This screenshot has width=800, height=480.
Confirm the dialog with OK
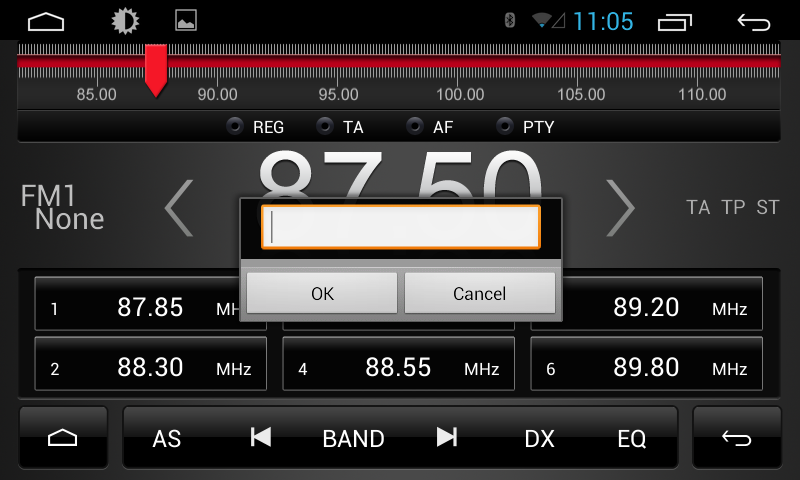(x=322, y=293)
